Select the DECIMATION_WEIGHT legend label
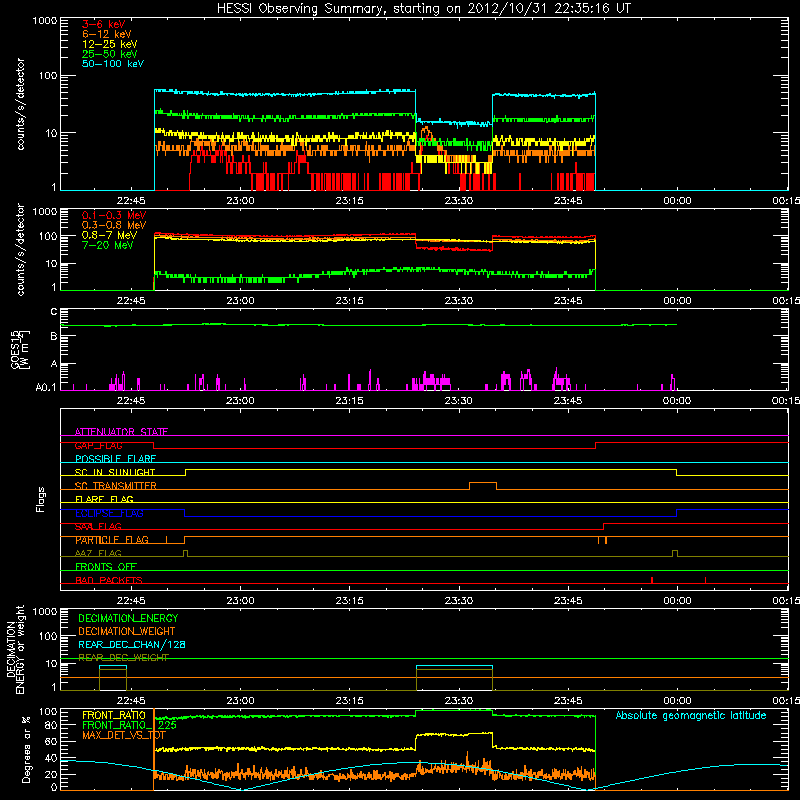Viewport: 800px width, 800px height. pos(127,631)
